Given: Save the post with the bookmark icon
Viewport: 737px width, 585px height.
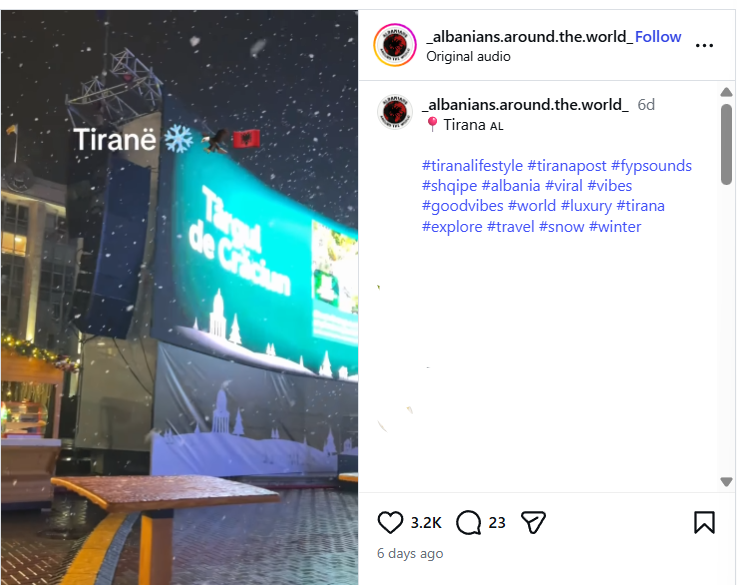Looking at the screenshot, I should (704, 522).
